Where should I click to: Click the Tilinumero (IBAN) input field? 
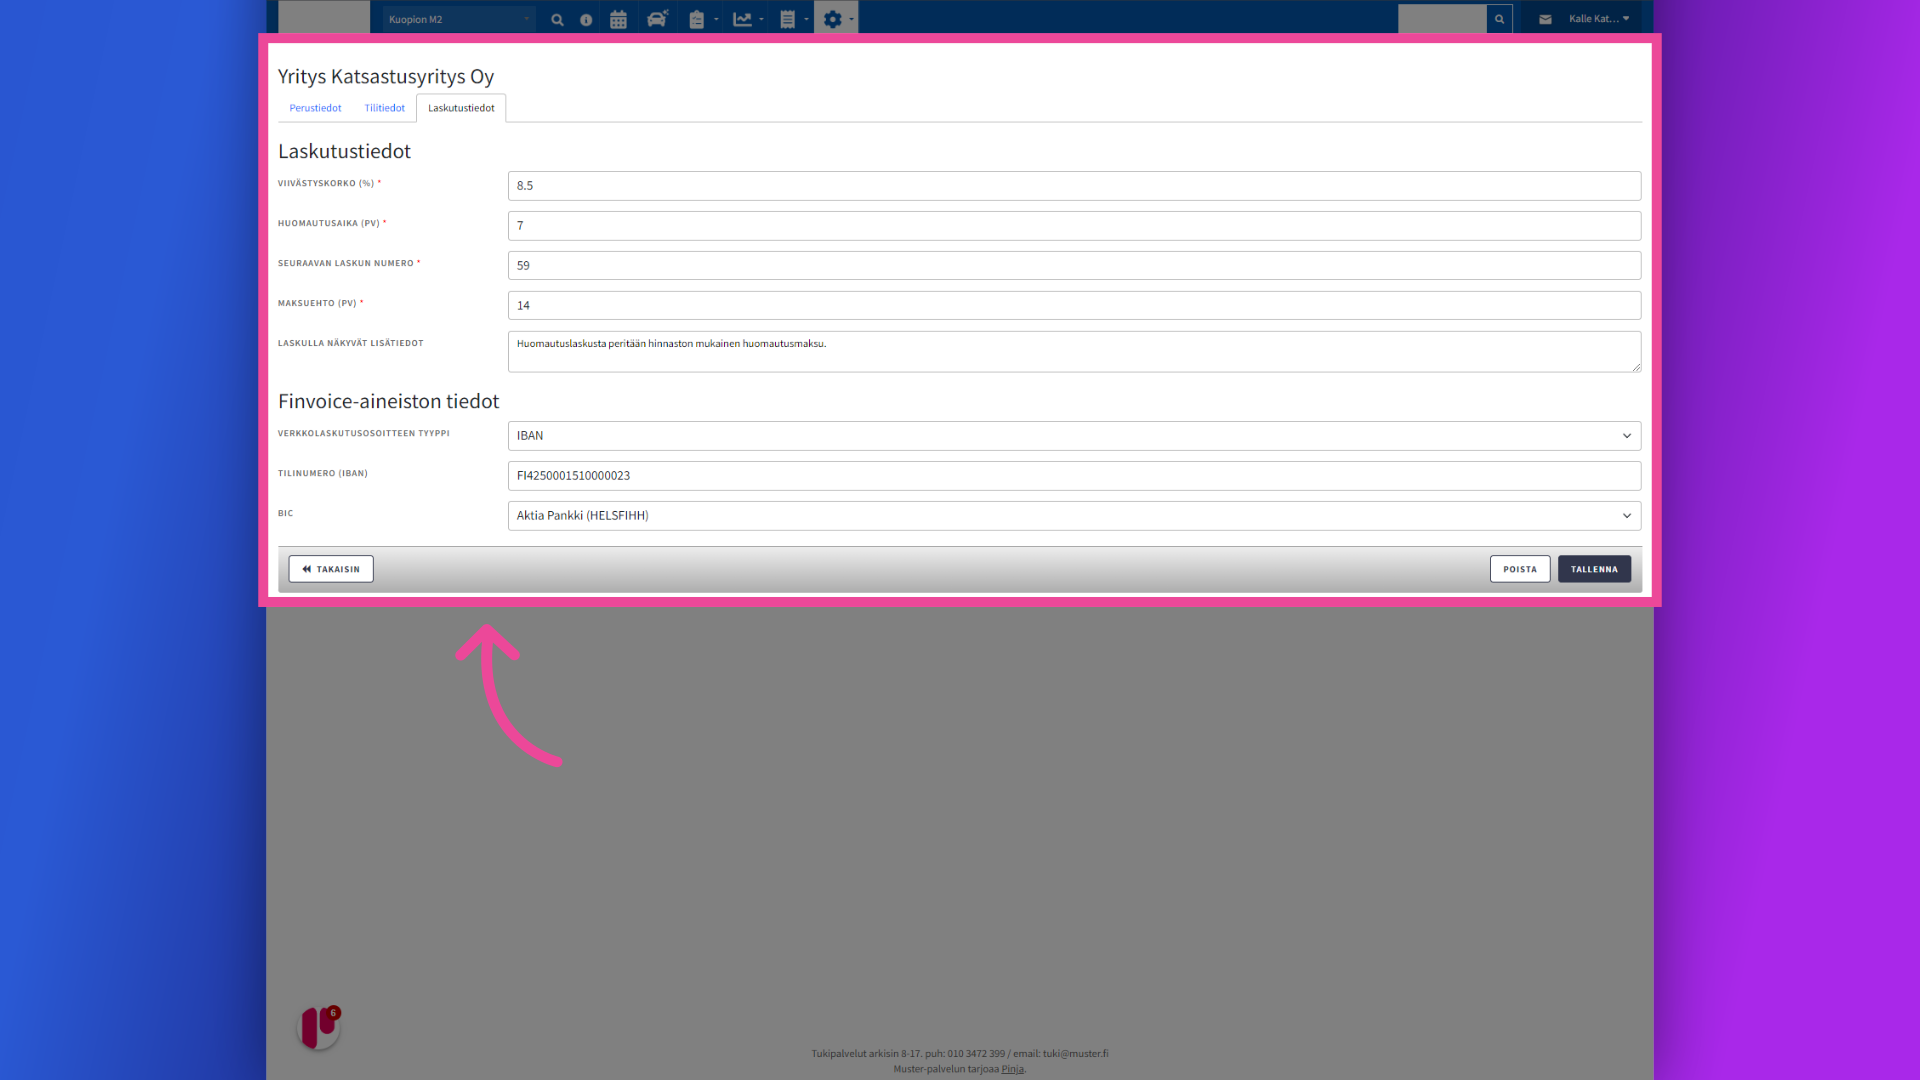click(1074, 476)
